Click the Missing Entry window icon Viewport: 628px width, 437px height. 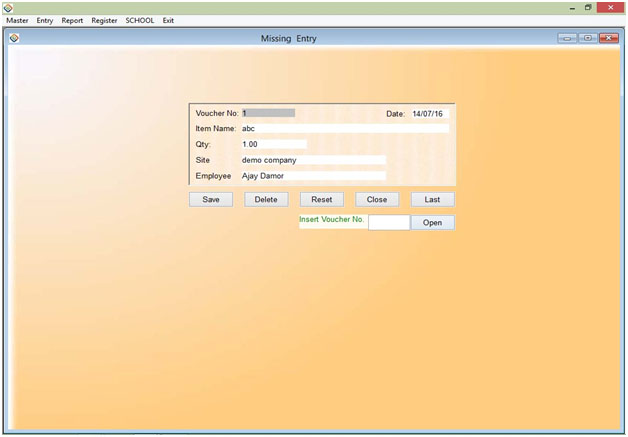tap(14, 38)
